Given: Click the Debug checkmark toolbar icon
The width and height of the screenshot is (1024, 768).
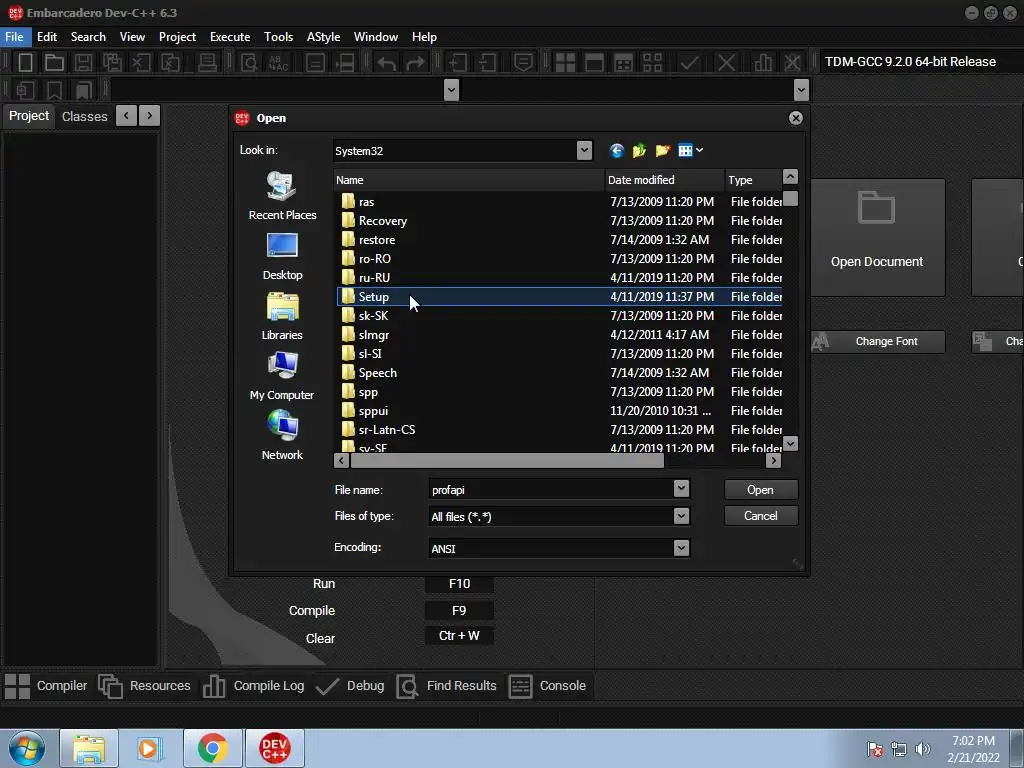Looking at the screenshot, I should click(x=689, y=62).
